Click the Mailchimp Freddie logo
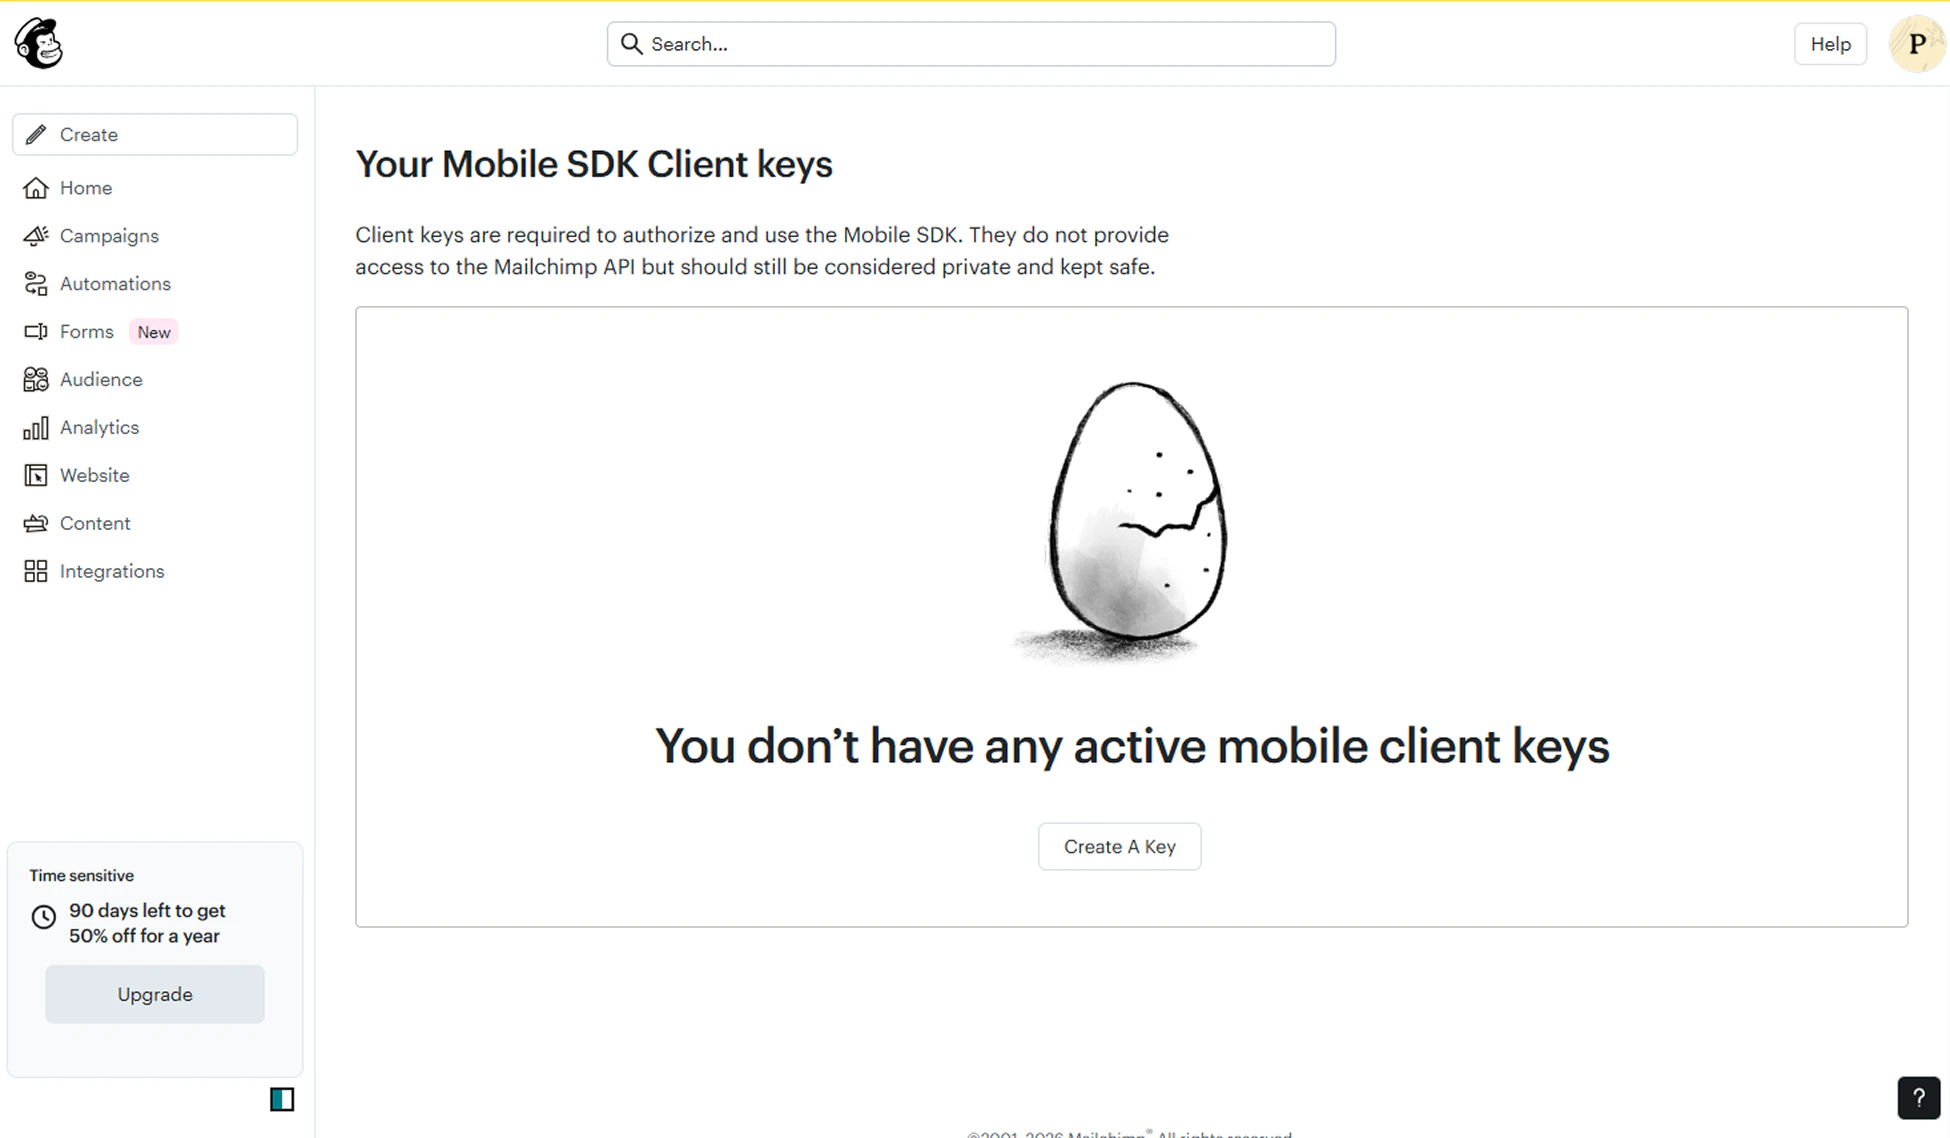The image size is (1950, 1138). point(38,43)
